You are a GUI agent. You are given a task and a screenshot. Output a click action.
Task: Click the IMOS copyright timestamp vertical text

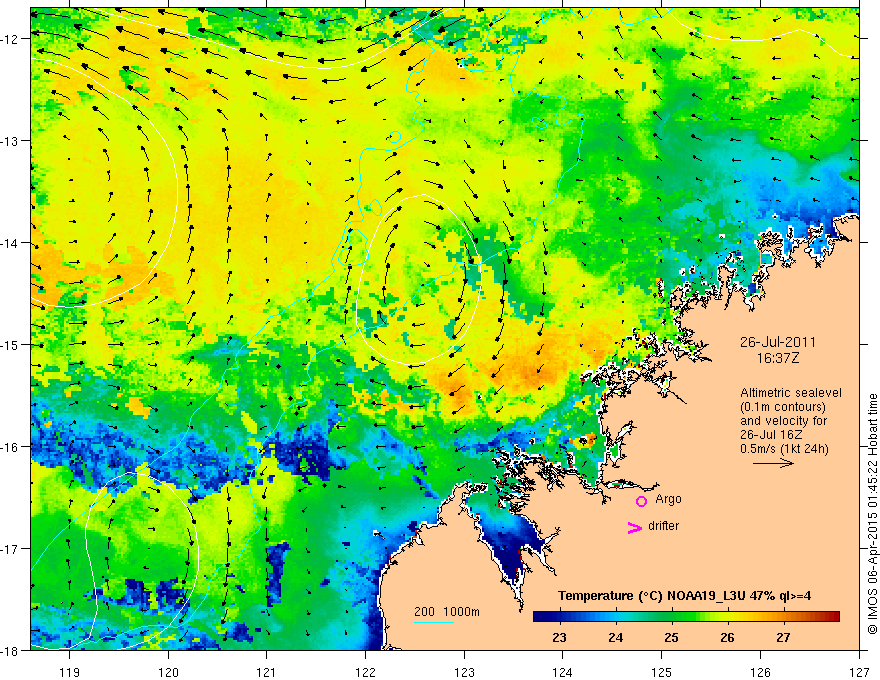[872, 514]
